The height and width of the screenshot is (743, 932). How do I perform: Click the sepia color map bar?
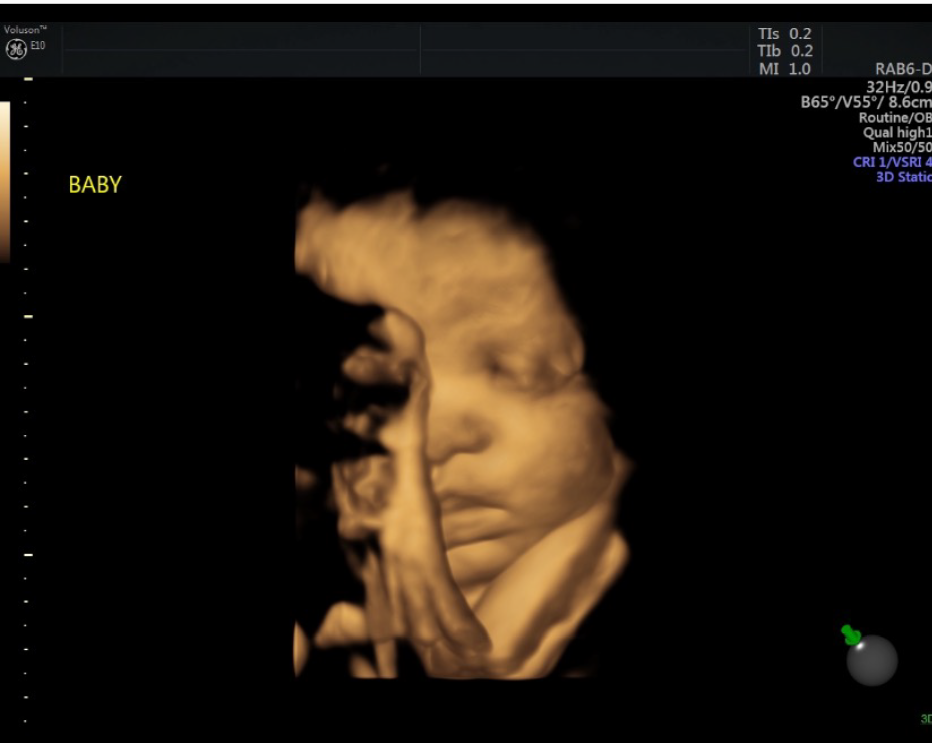(x=5, y=180)
